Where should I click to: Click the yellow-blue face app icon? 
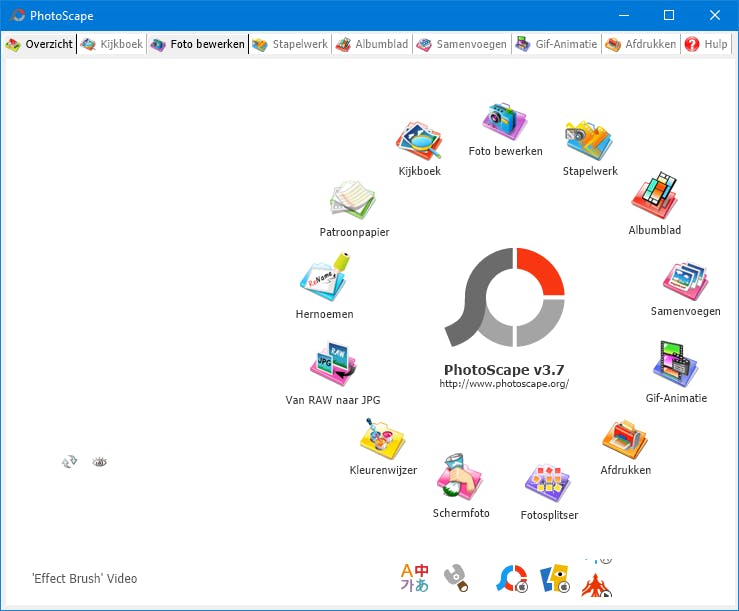tap(555, 578)
